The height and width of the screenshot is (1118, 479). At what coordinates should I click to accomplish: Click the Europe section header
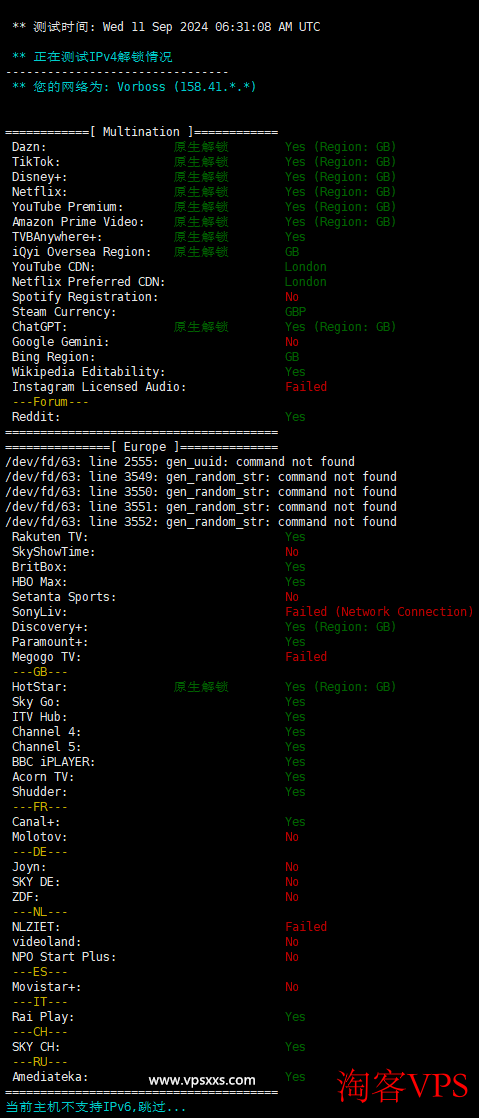pos(141,447)
